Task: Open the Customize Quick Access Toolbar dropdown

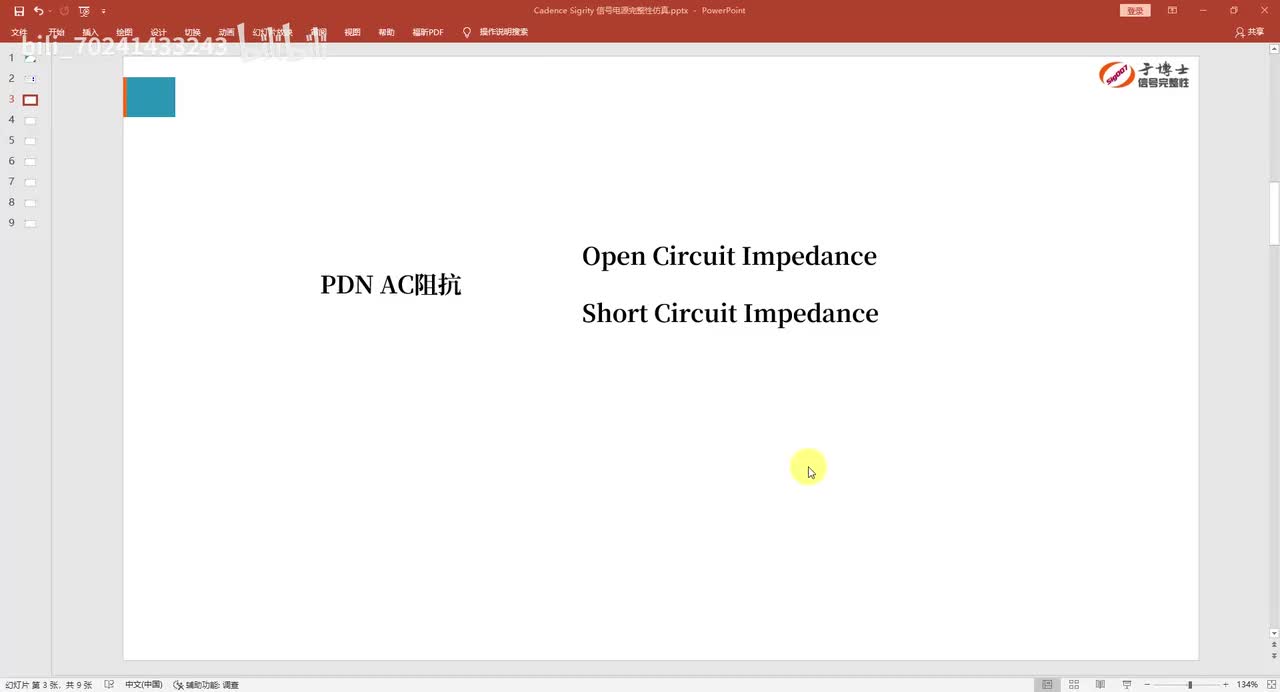Action: (x=103, y=11)
